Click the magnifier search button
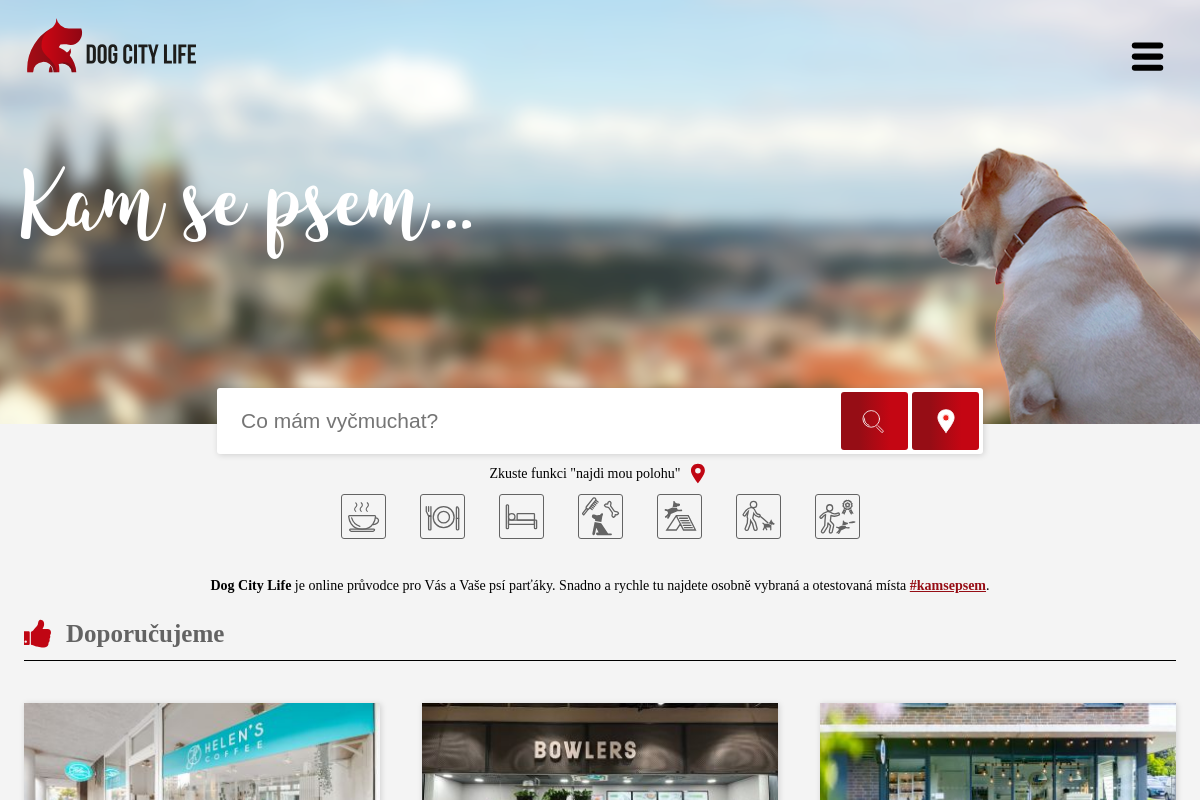This screenshot has height=800, width=1200. click(x=874, y=421)
